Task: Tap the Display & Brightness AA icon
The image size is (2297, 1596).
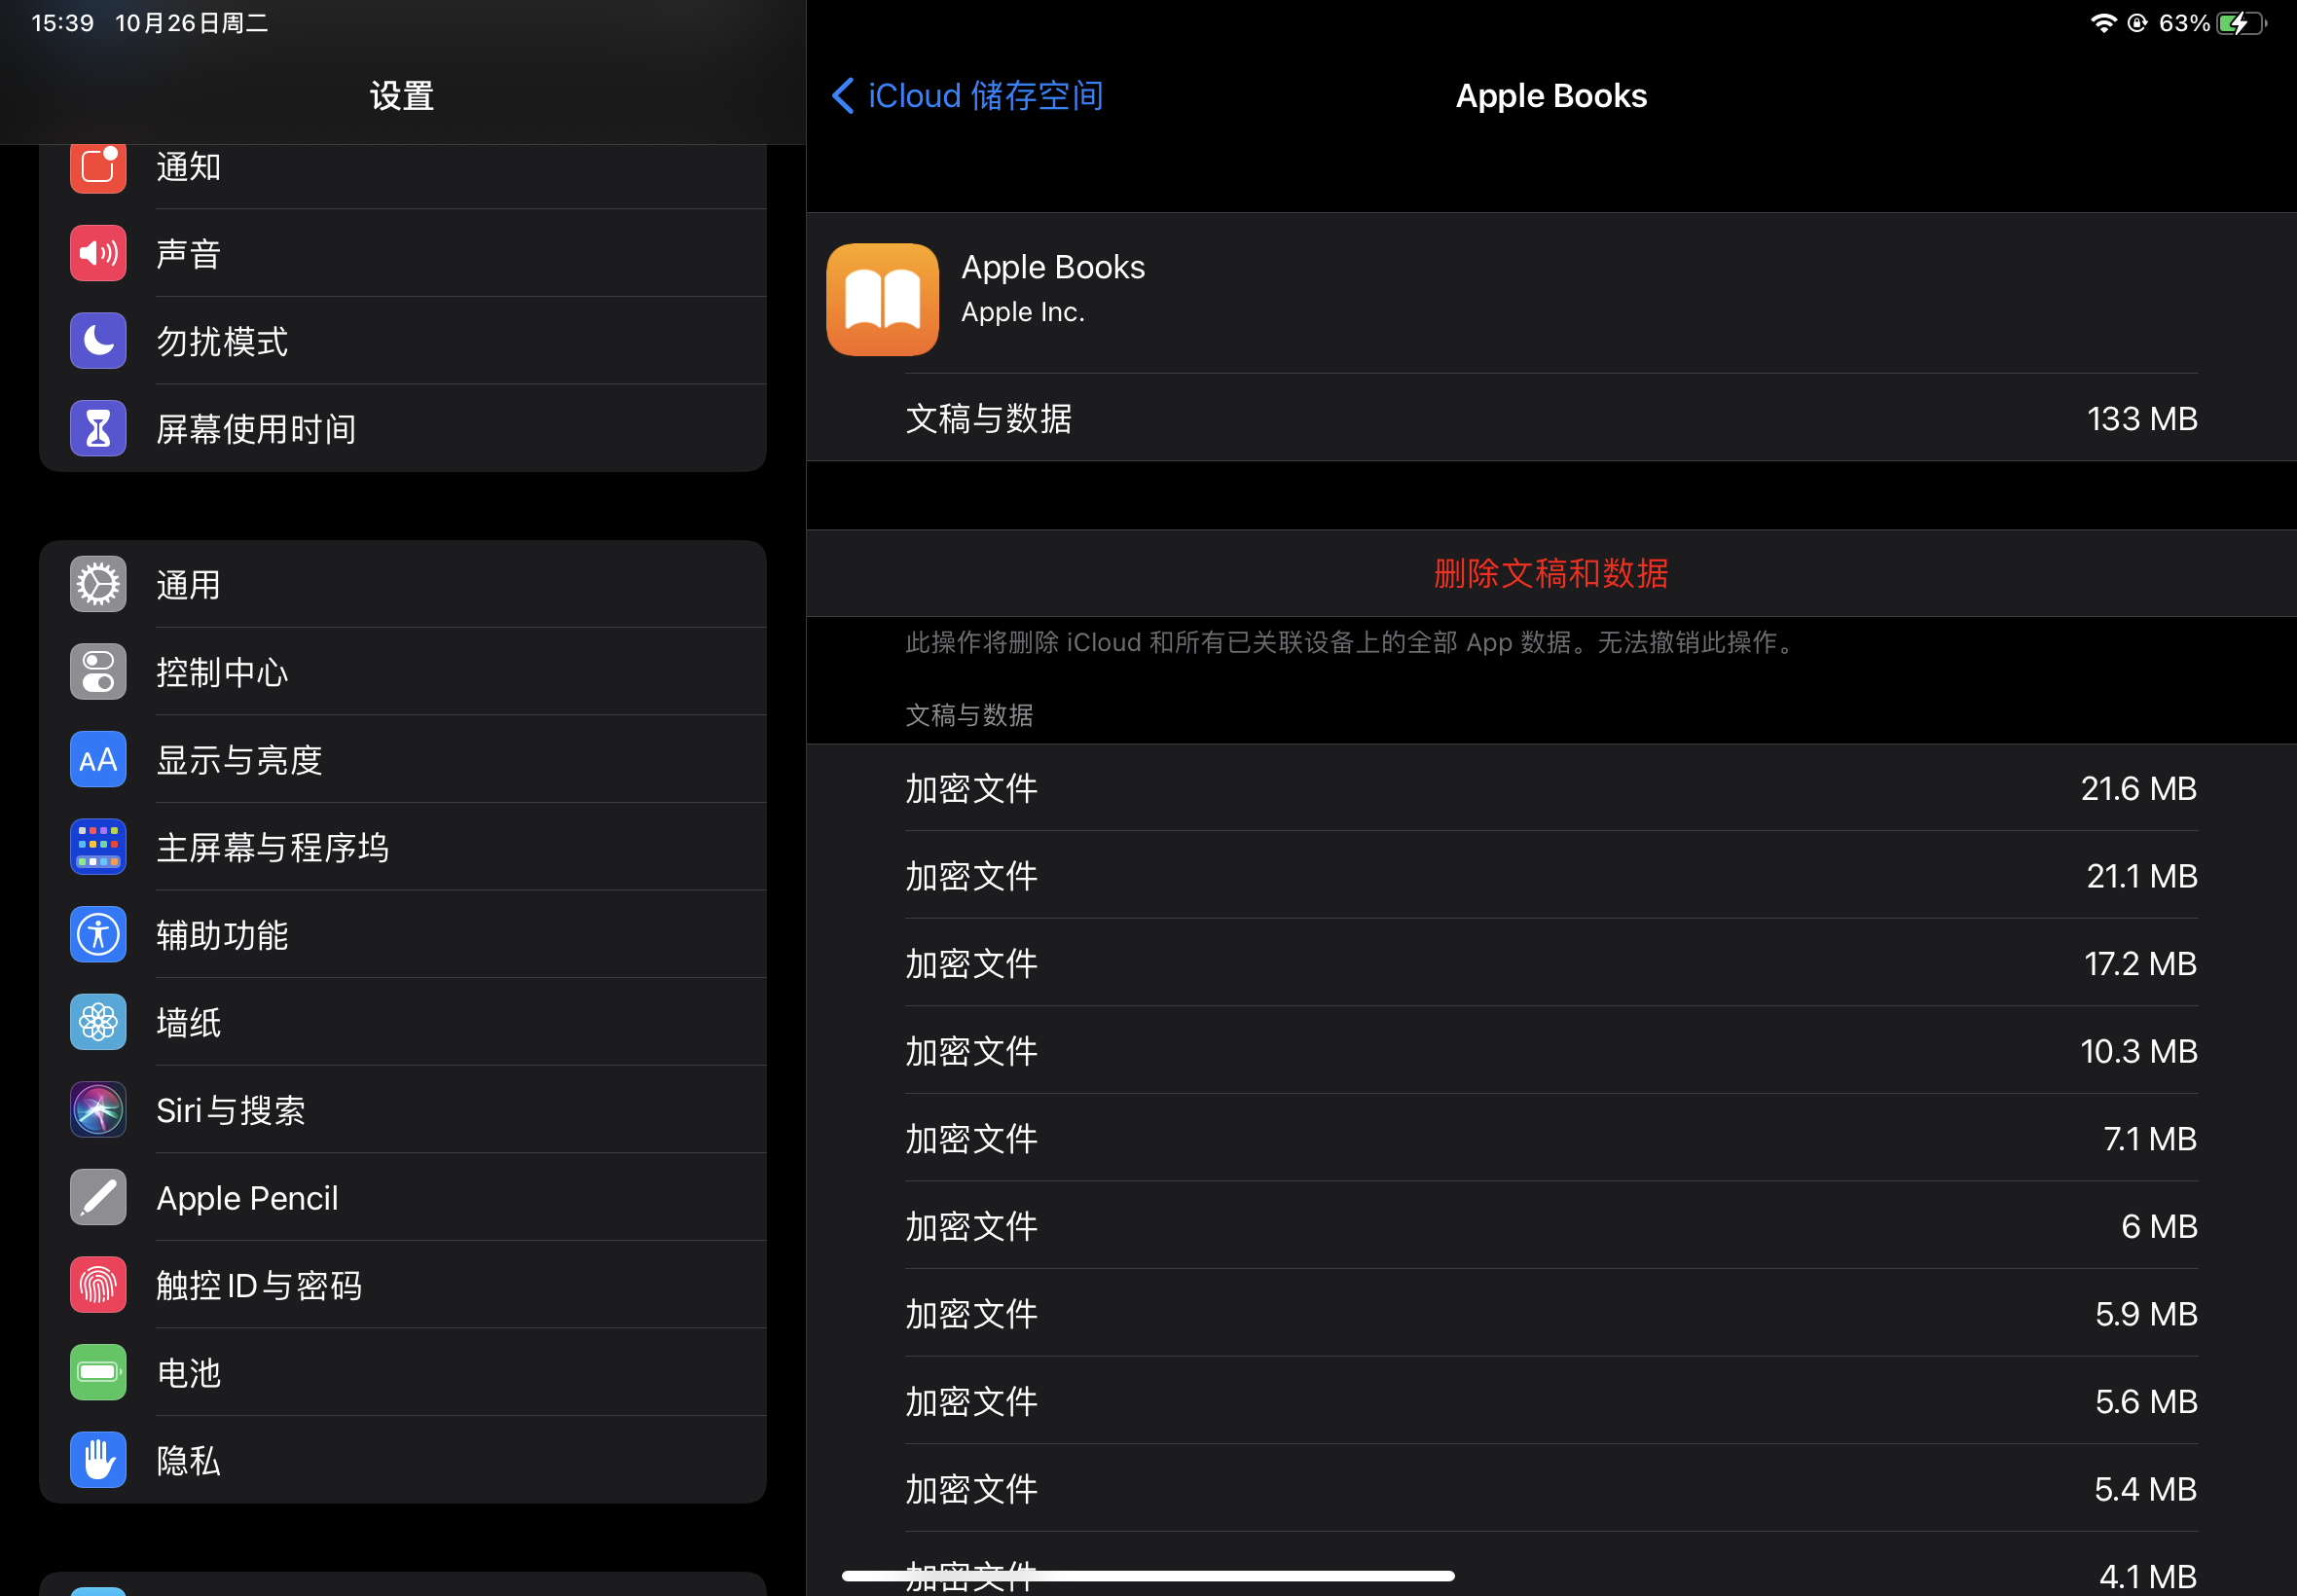Action: tap(98, 759)
